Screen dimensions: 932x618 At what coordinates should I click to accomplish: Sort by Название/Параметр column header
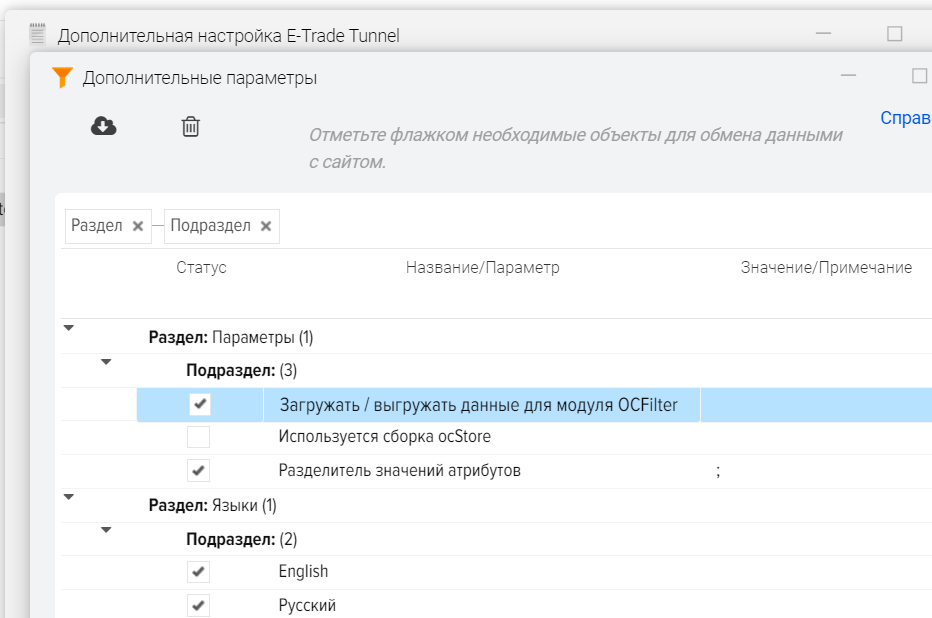pos(482,268)
